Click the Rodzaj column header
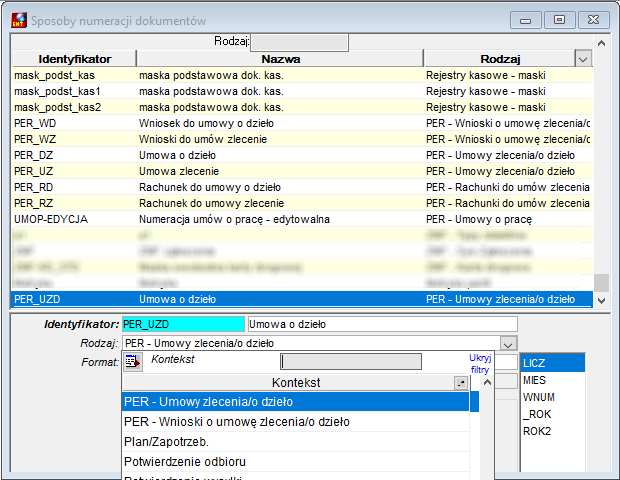 click(500, 59)
